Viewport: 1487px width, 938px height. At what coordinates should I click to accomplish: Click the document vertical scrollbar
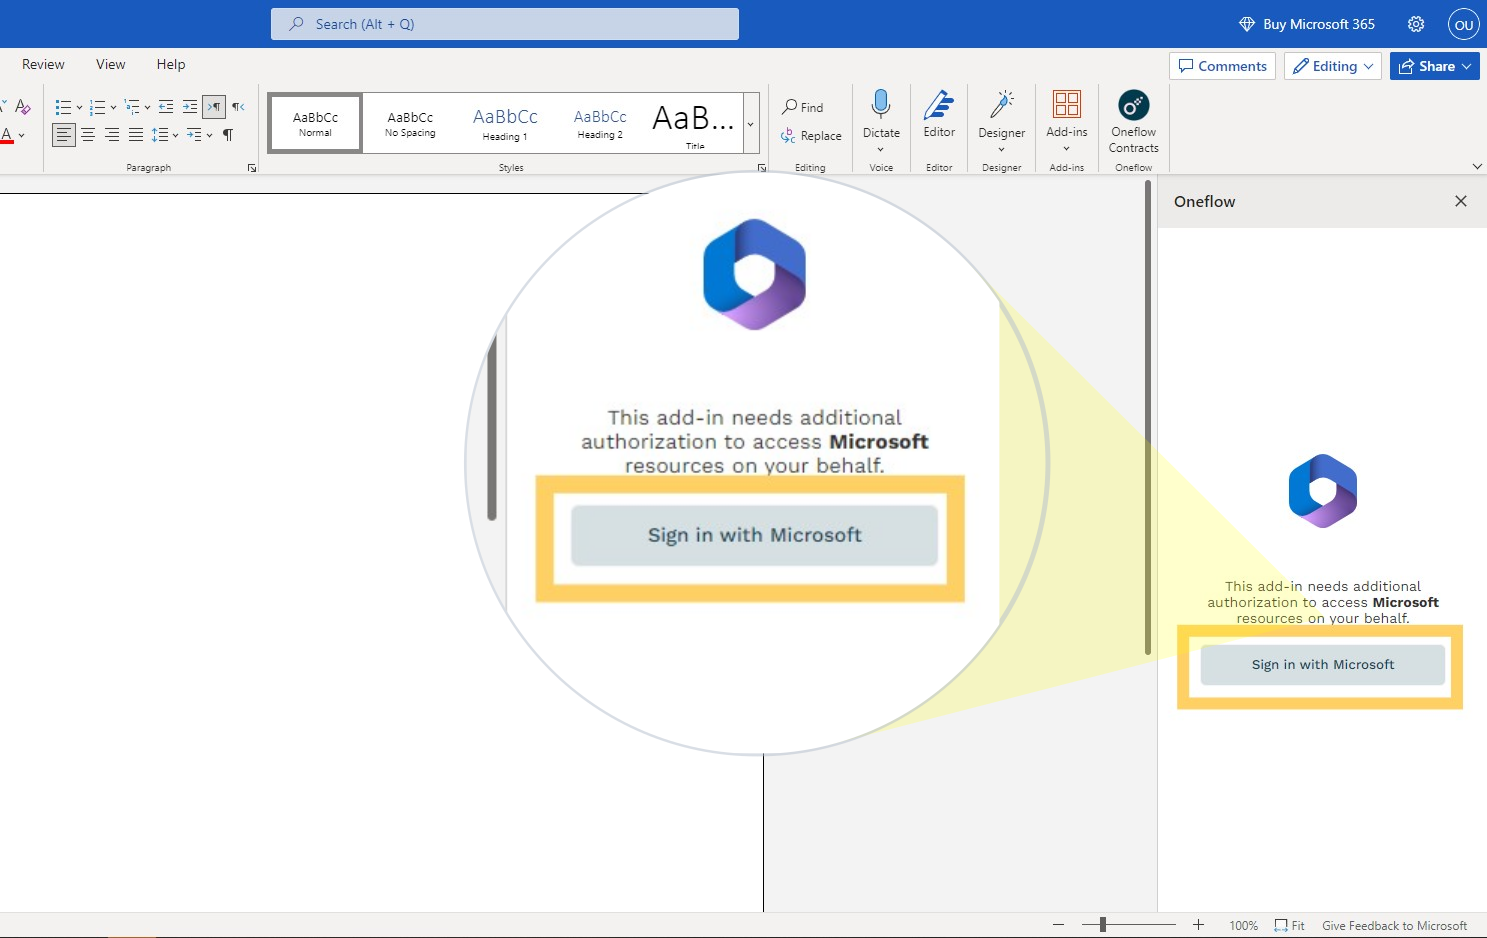1148,418
